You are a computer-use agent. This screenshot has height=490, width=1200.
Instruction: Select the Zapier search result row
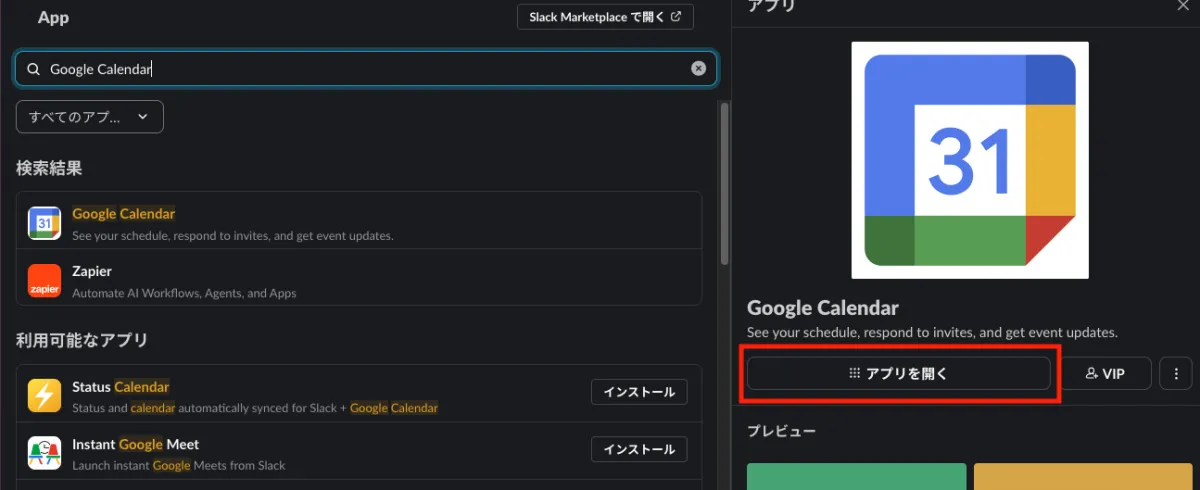pos(359,279)
